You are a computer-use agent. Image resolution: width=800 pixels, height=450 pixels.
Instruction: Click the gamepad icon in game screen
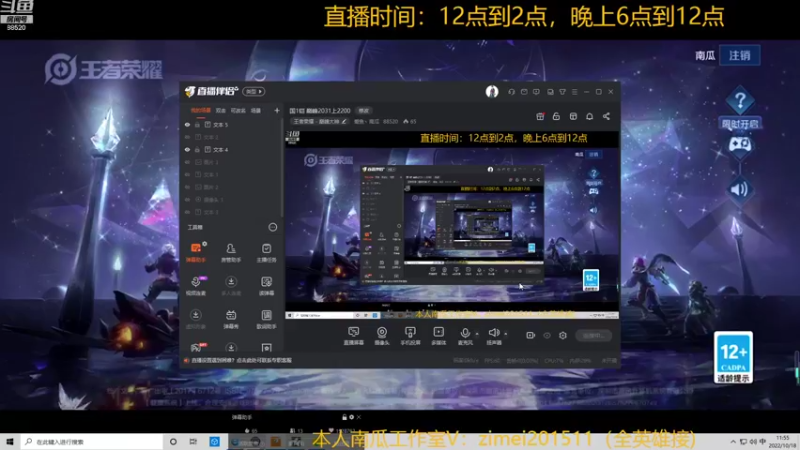click(x=739, y=145)
